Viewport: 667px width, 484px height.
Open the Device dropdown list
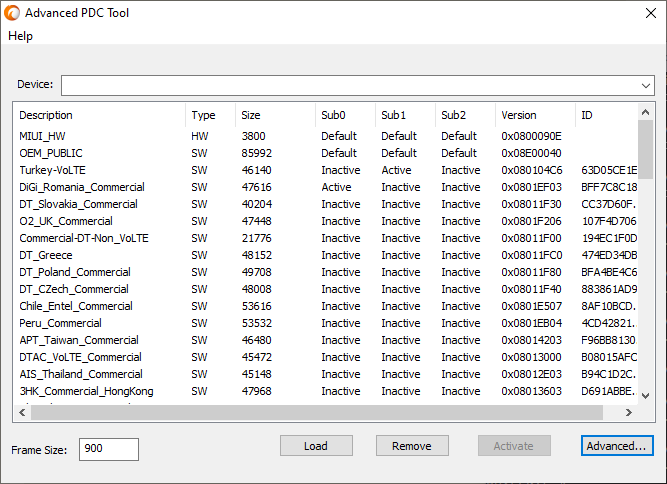(645, 85)
